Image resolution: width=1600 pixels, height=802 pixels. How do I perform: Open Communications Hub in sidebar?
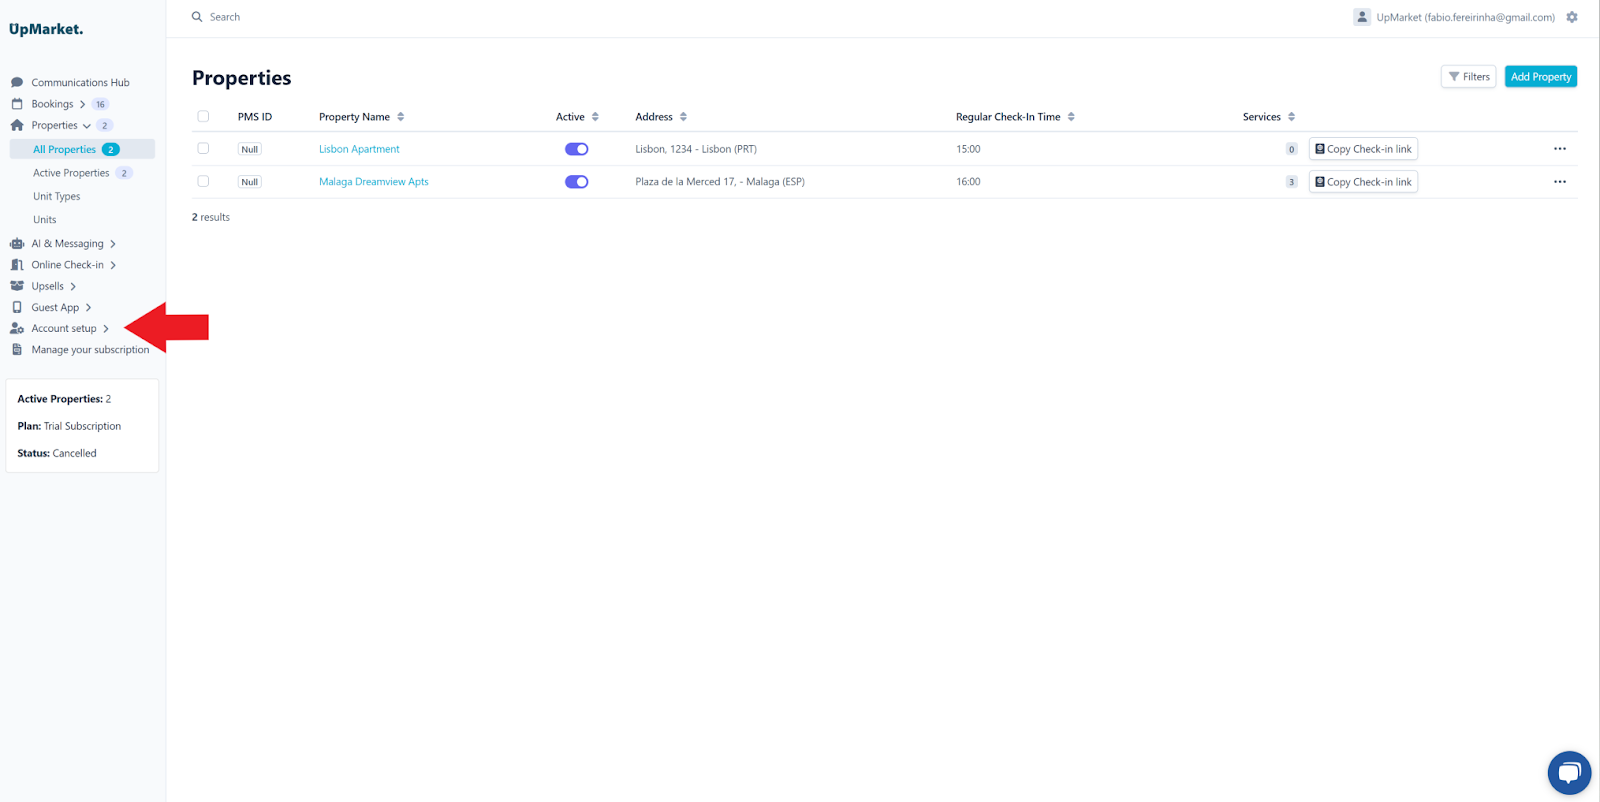pyautogui.click(x=80, y=83)
